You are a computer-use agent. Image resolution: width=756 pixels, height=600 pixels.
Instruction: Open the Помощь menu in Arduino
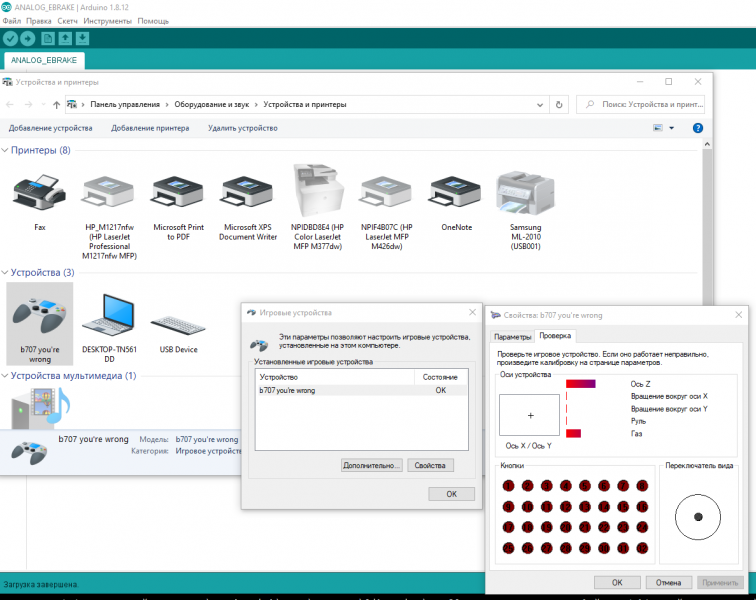point(153,21)
